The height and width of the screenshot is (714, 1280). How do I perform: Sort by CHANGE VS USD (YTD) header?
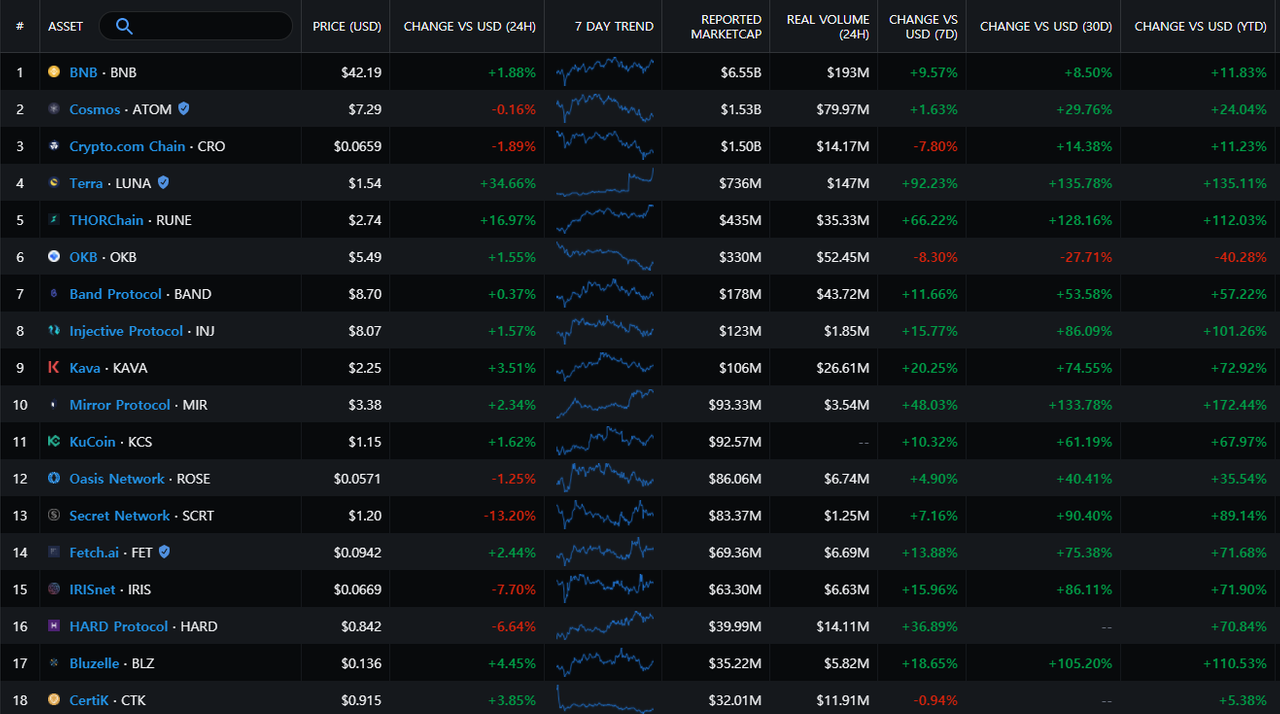click(x=1201, y=26)
